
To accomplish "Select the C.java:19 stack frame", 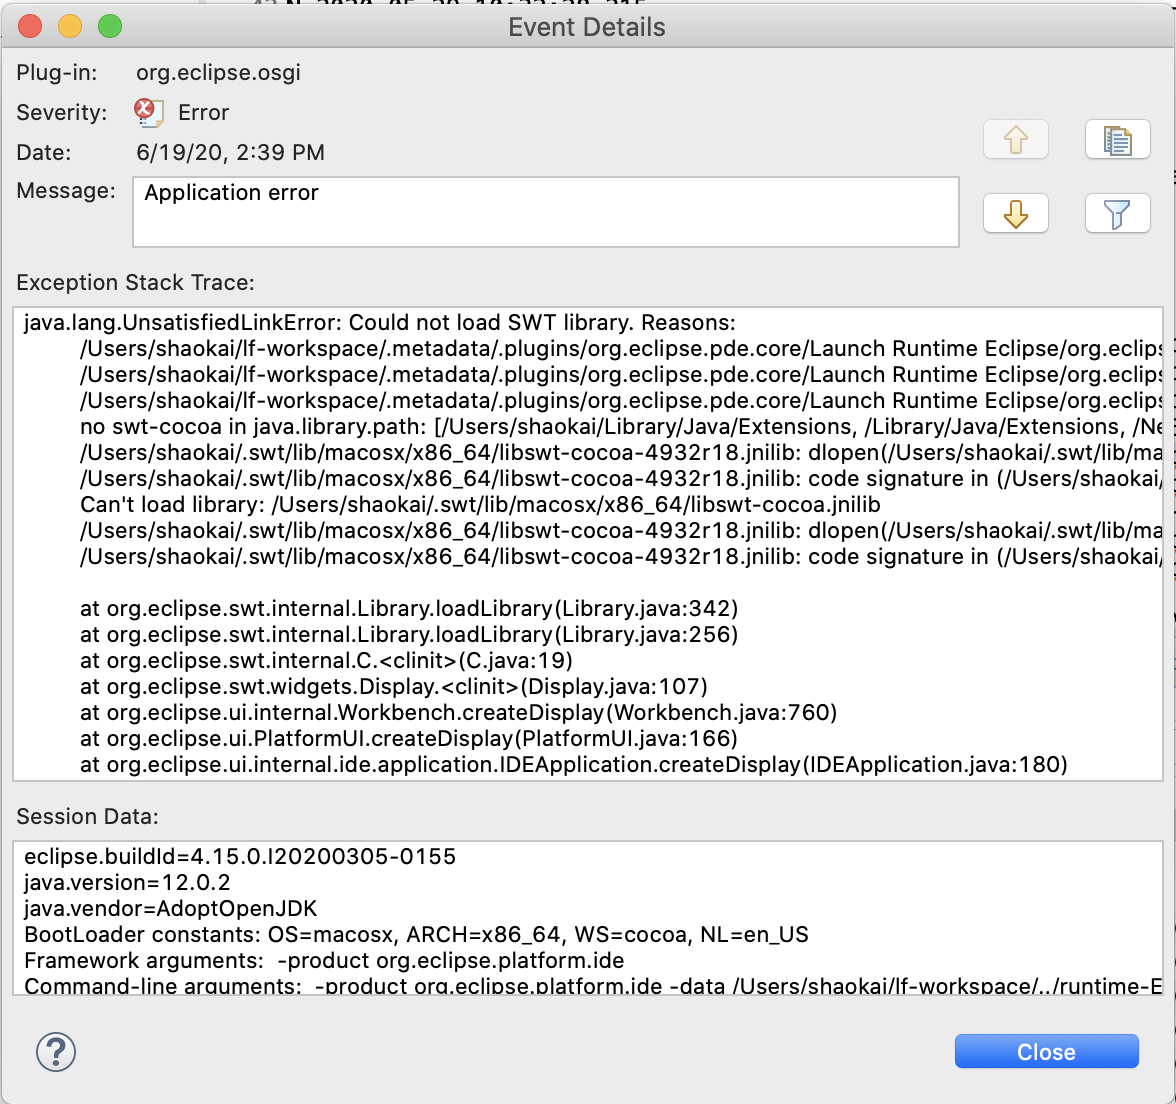I will 326,661.
